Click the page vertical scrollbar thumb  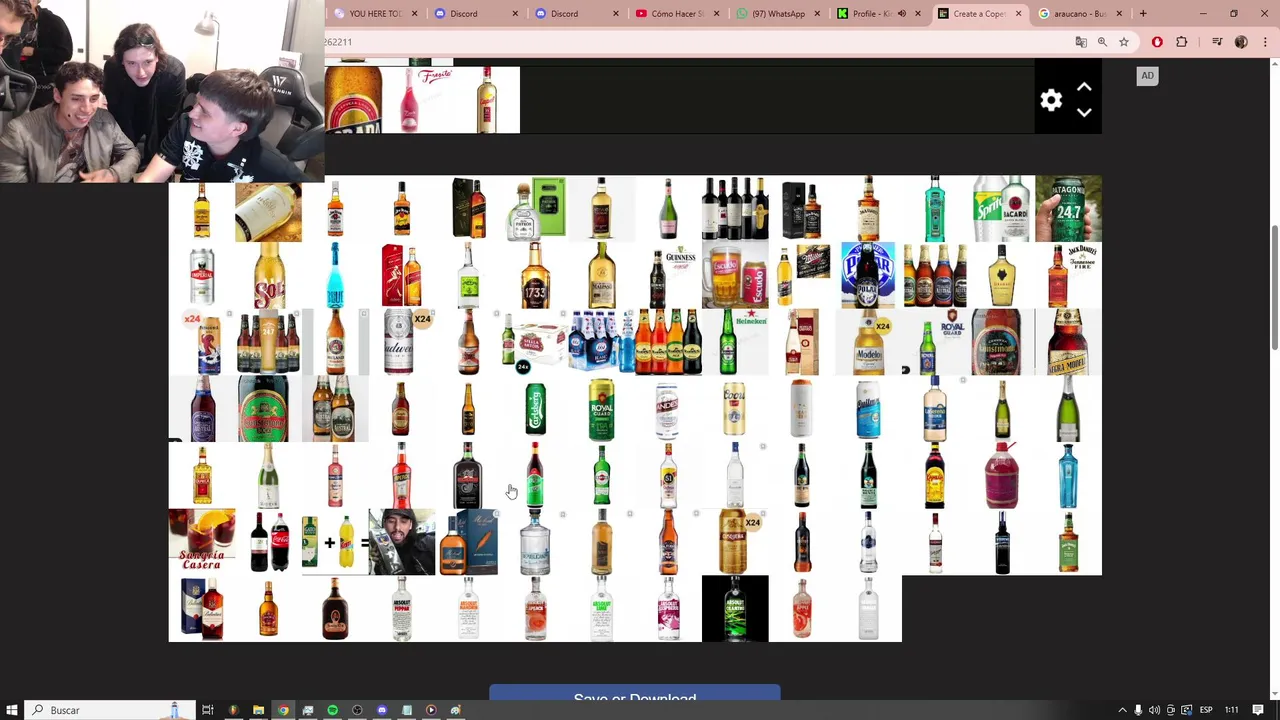coord(1274,288)
